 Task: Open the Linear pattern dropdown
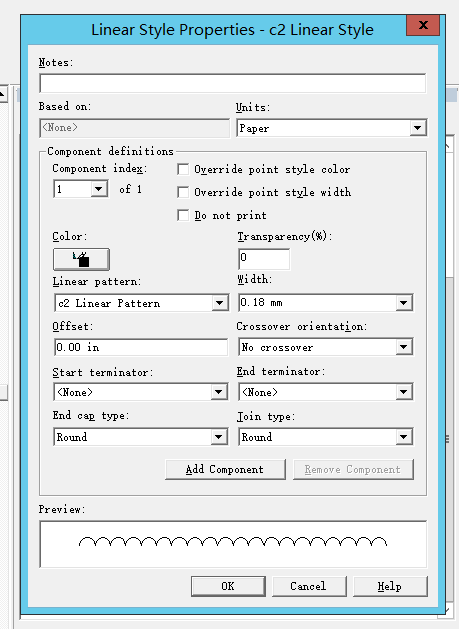pyautogui.click(x=141, y=303)
